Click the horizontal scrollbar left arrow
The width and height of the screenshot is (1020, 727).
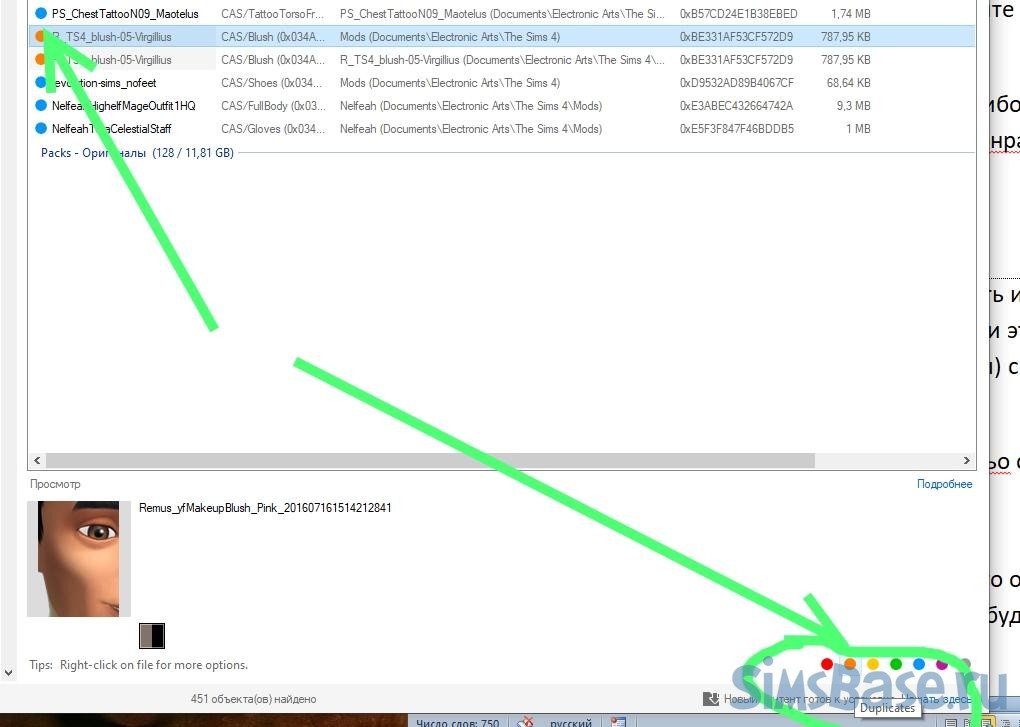click(x=38, y=461)
